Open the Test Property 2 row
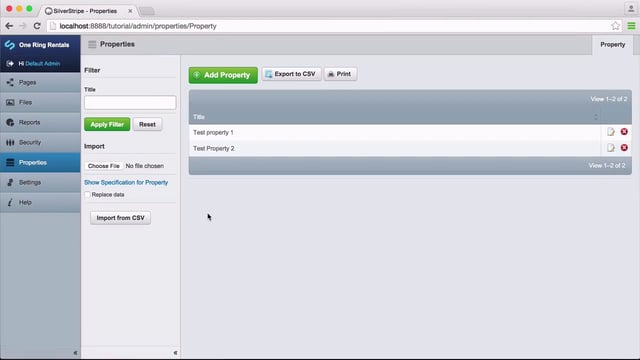The image size is (640, 360). tap(395, 149)
